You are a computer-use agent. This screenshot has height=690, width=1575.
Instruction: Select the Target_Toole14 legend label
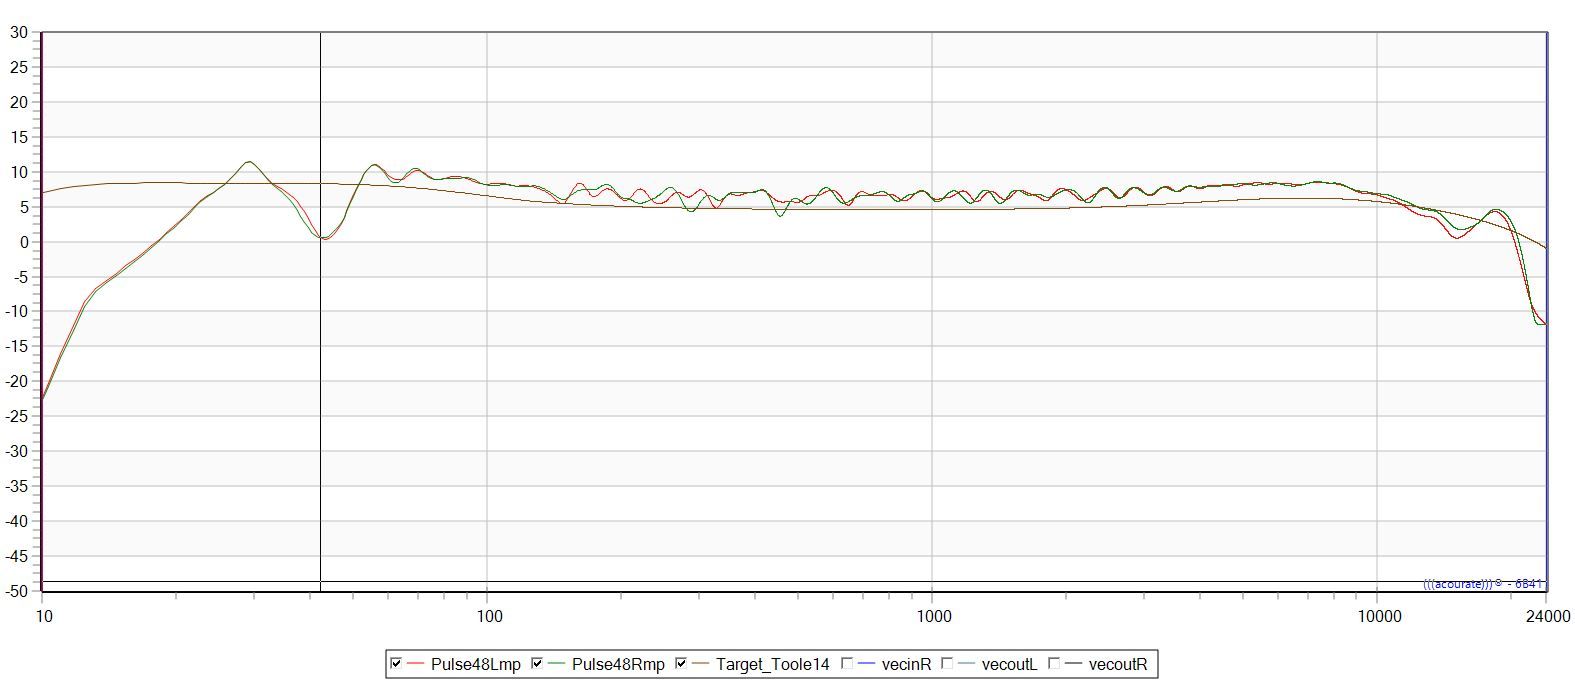[x=773, y=664]
